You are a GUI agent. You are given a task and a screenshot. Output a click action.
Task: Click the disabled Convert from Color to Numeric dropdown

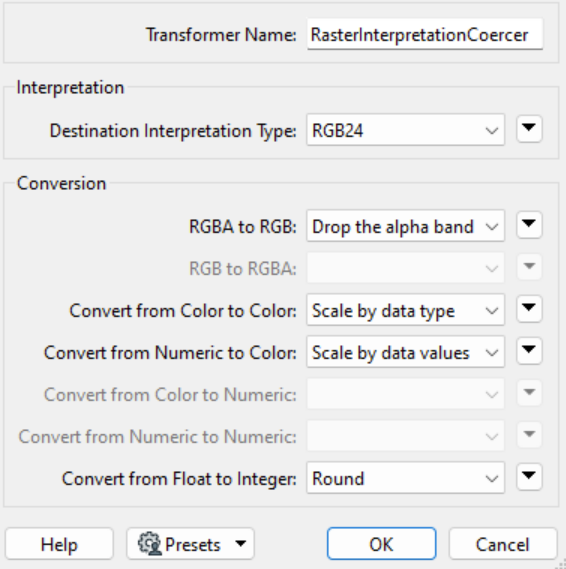tap(405, 394)
